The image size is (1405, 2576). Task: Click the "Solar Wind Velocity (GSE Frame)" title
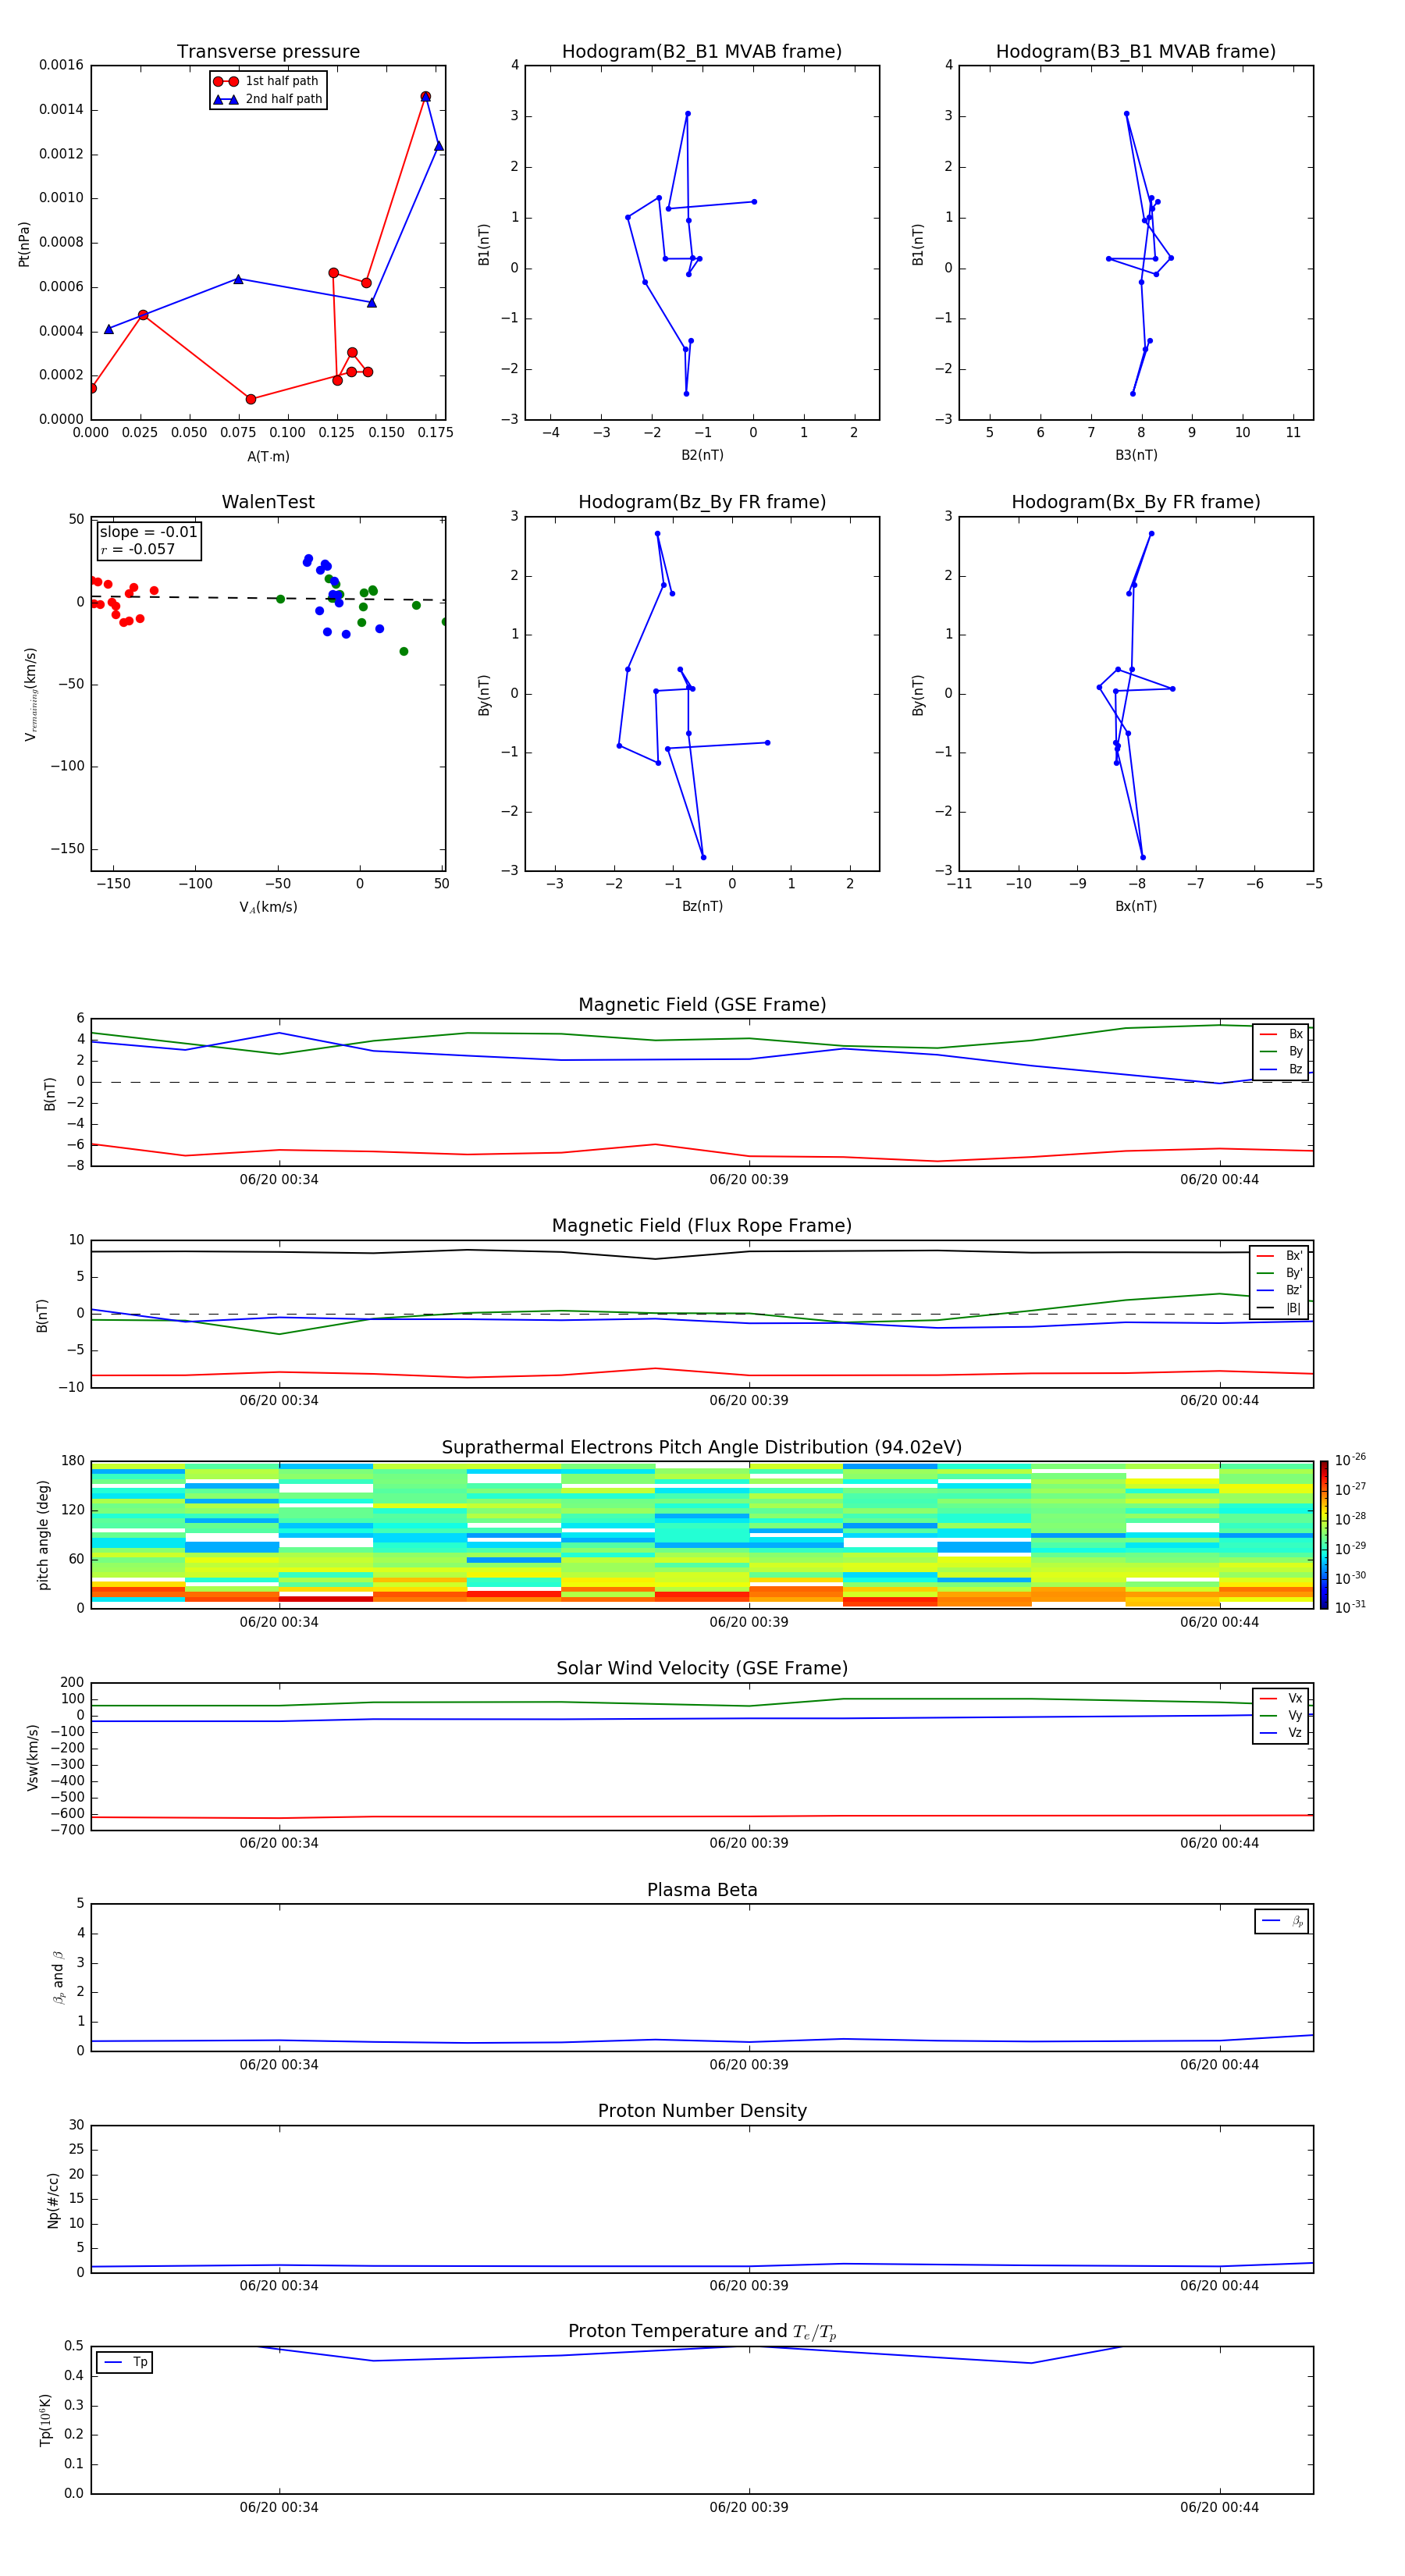coord(702,1669)
